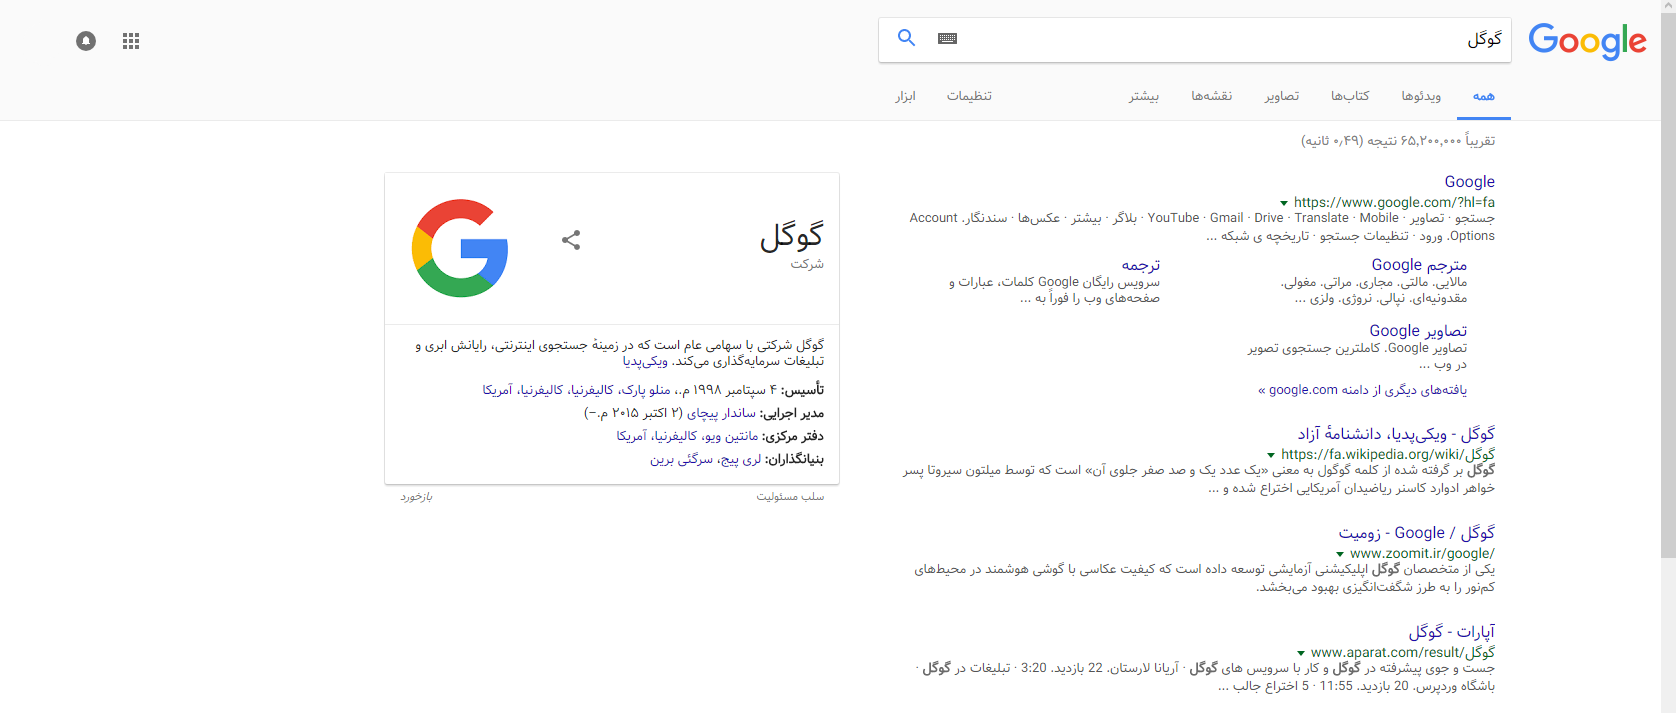Open تنظیمات settings menu
Image resolution: width=1678 pixels, height=713 pixels.
(969, 96)
